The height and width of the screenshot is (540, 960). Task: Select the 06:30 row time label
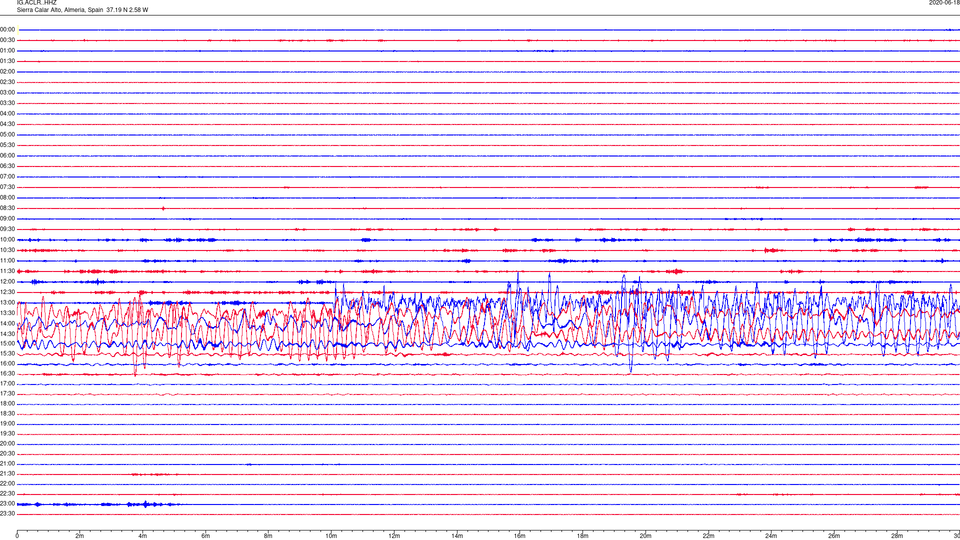(7, 166)
